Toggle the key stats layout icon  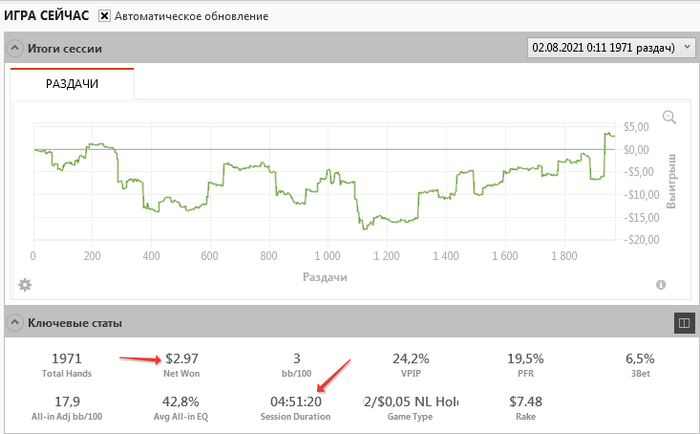[x=684, y=323]
